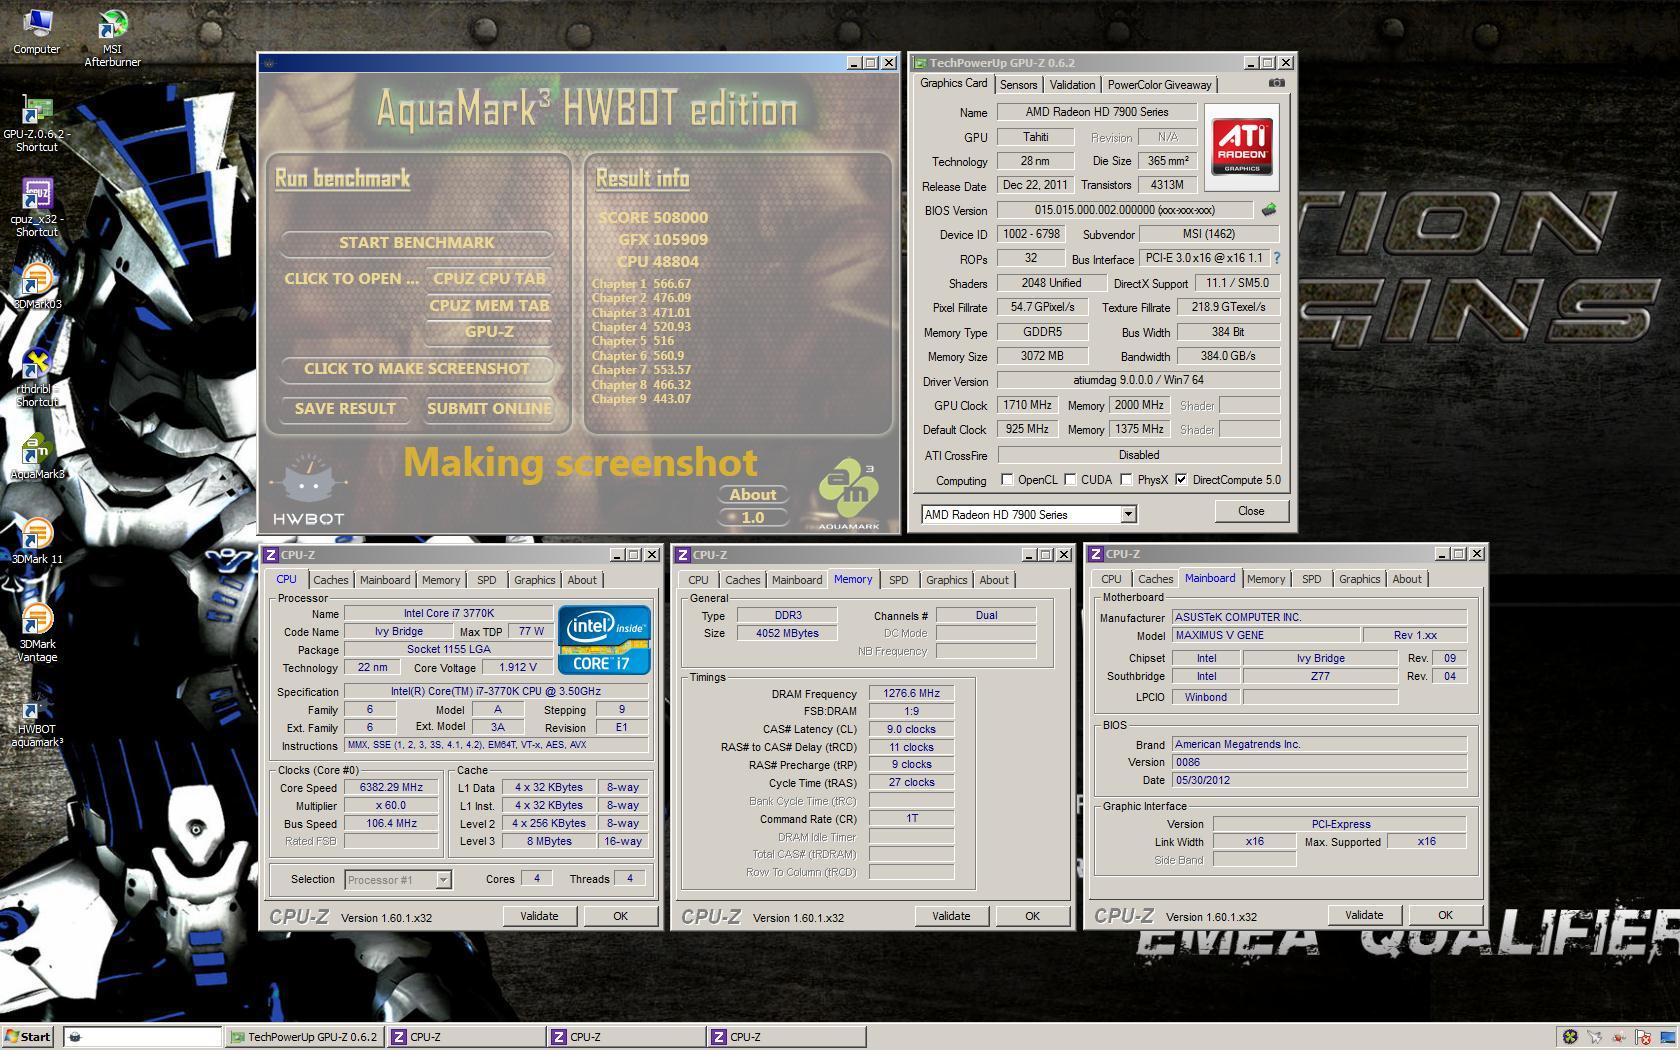Open the GPU selection dropdown in GPU-Z

pos(1128,514)
